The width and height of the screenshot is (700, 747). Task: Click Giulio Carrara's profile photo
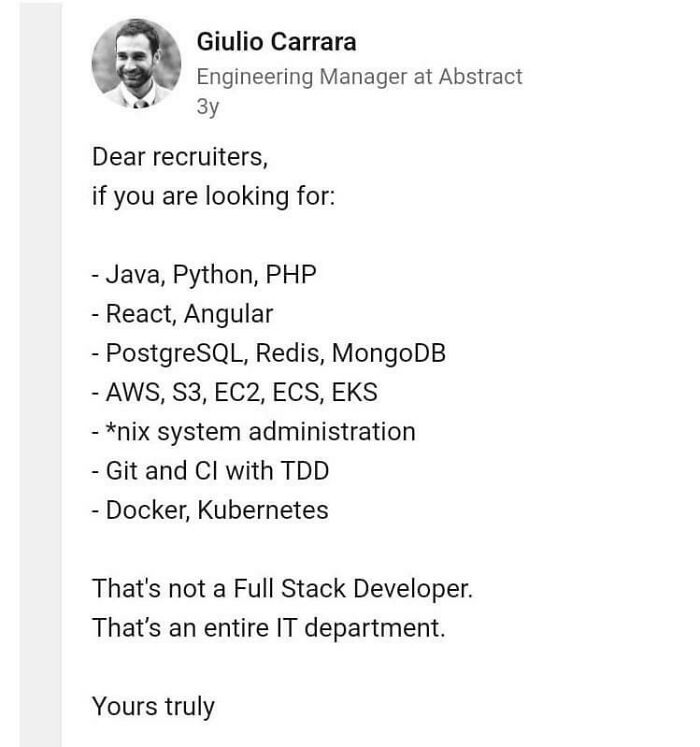point(137,63)
